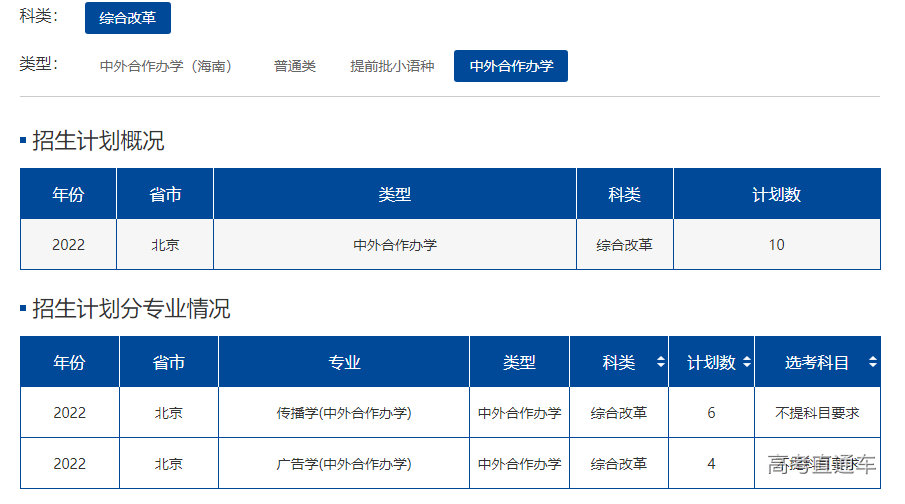The width and height of the screenshot is (905, 504).
Task: Click 省市 header in majors table
Action: (x=169, y=362)
